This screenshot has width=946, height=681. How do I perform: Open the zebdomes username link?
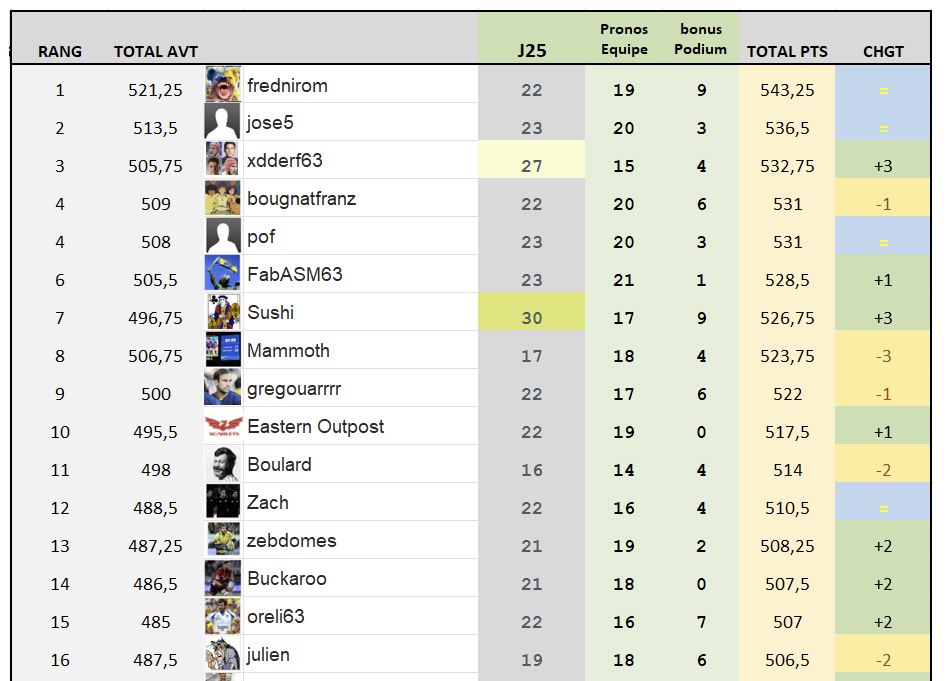[x=292, y=541]
